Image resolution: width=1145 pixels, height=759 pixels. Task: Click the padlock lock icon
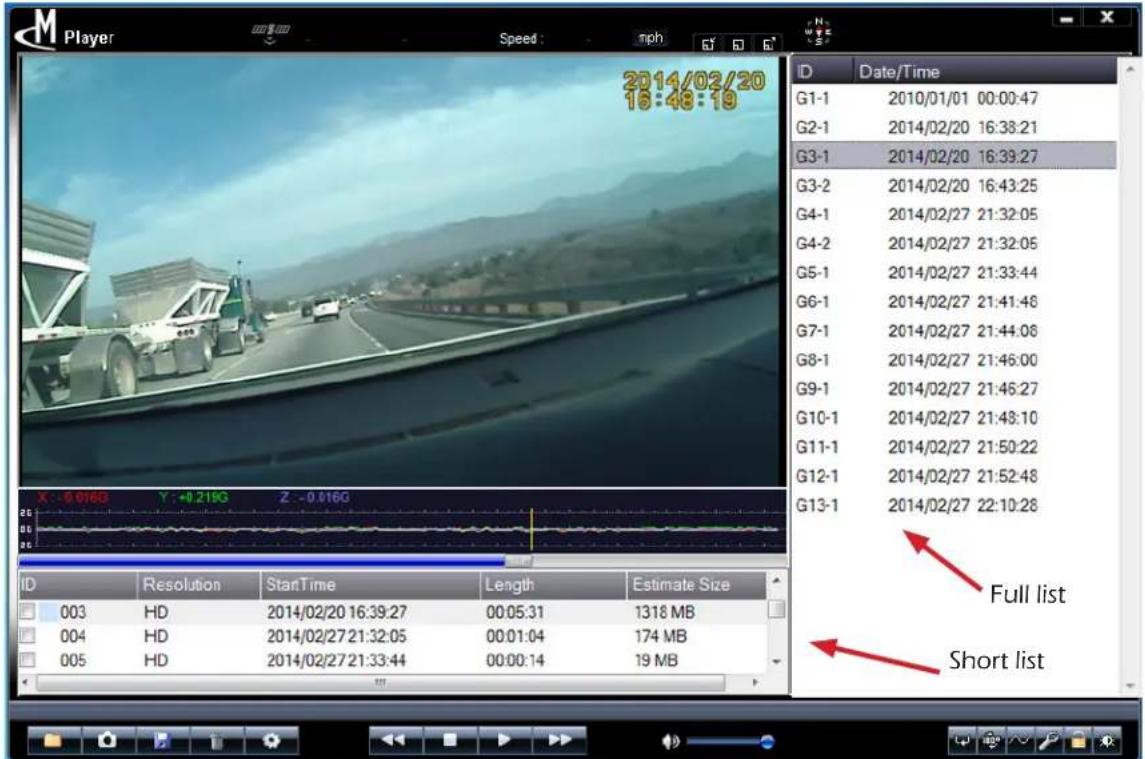[x=1077, y=741]
